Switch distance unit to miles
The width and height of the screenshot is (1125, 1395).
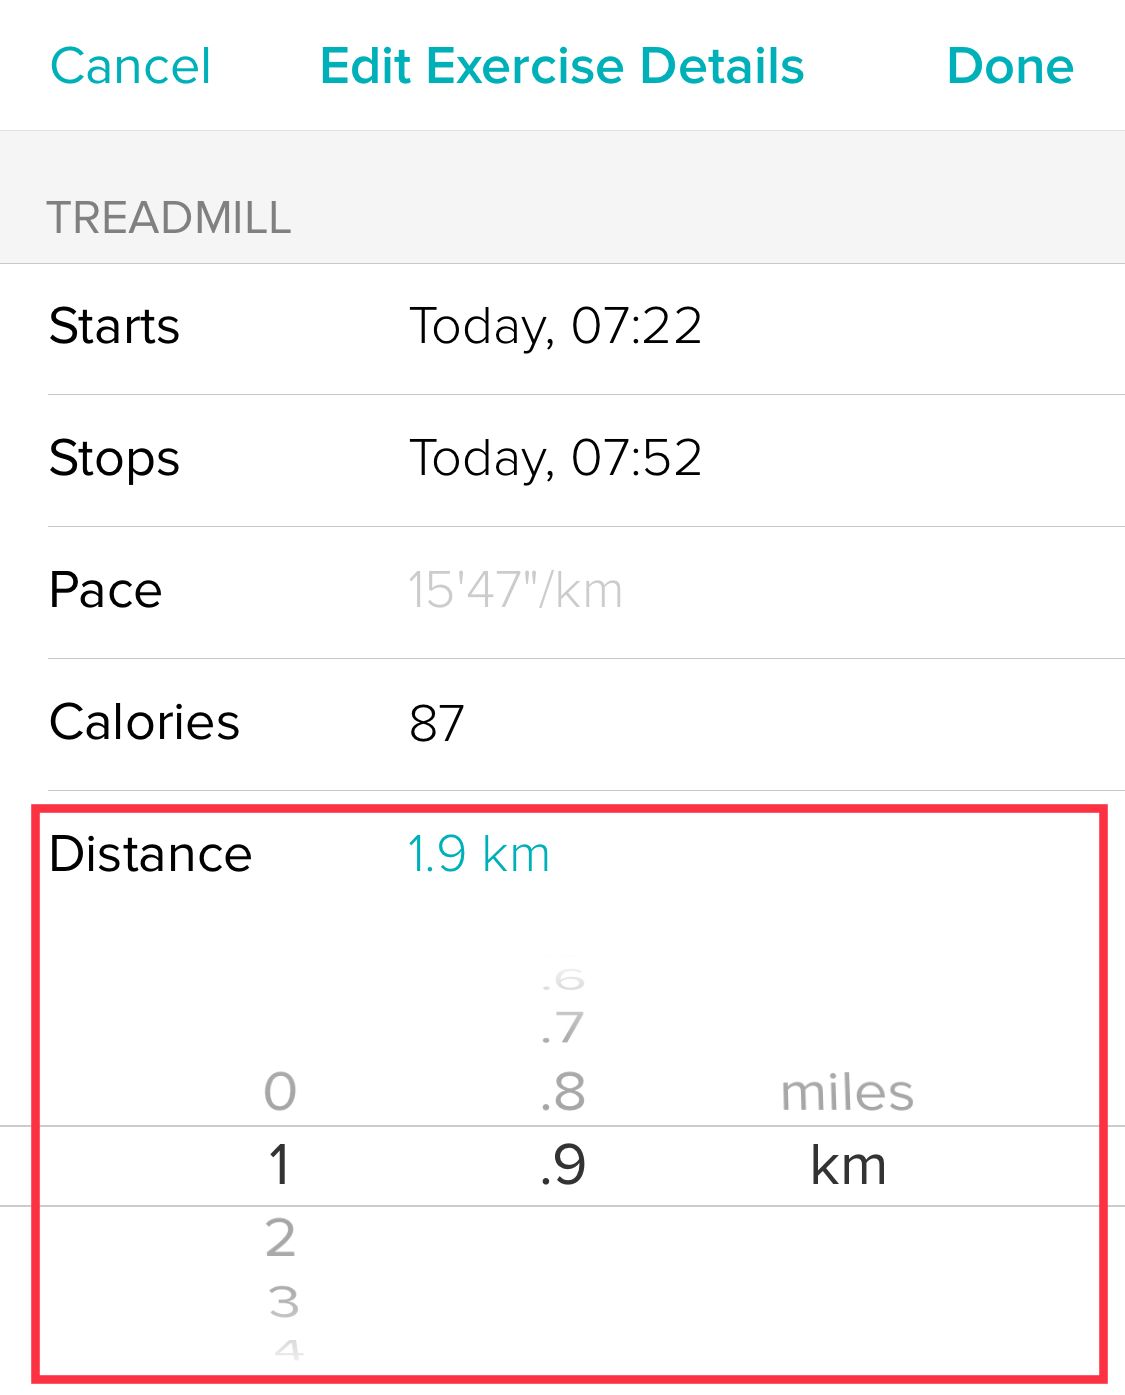(x=847, y=1092)
